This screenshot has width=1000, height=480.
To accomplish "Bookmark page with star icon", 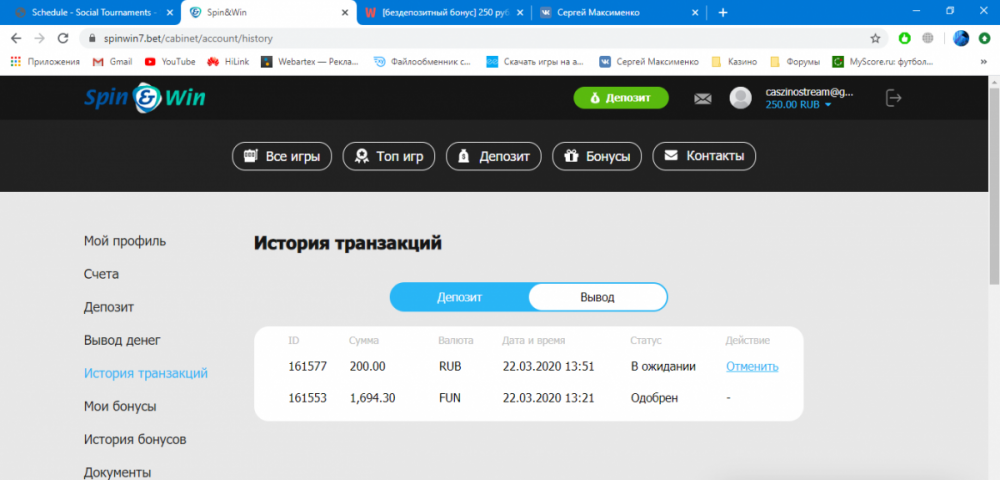I will tap(875, 38).
